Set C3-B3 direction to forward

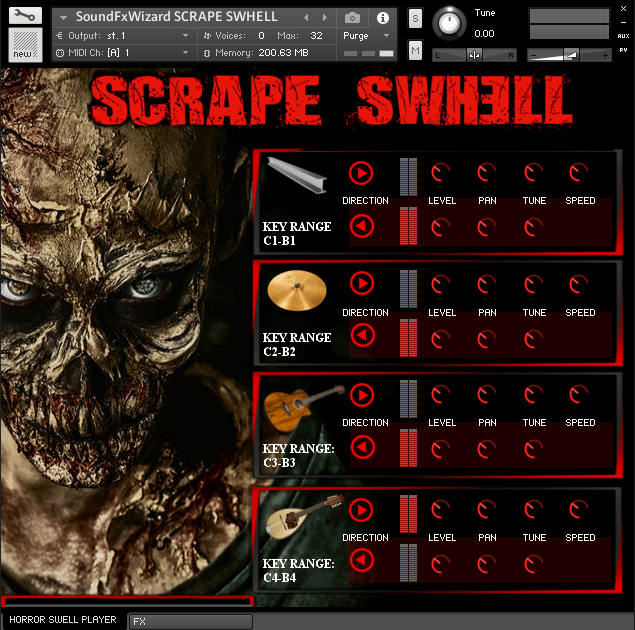click(x=362, y=395)
